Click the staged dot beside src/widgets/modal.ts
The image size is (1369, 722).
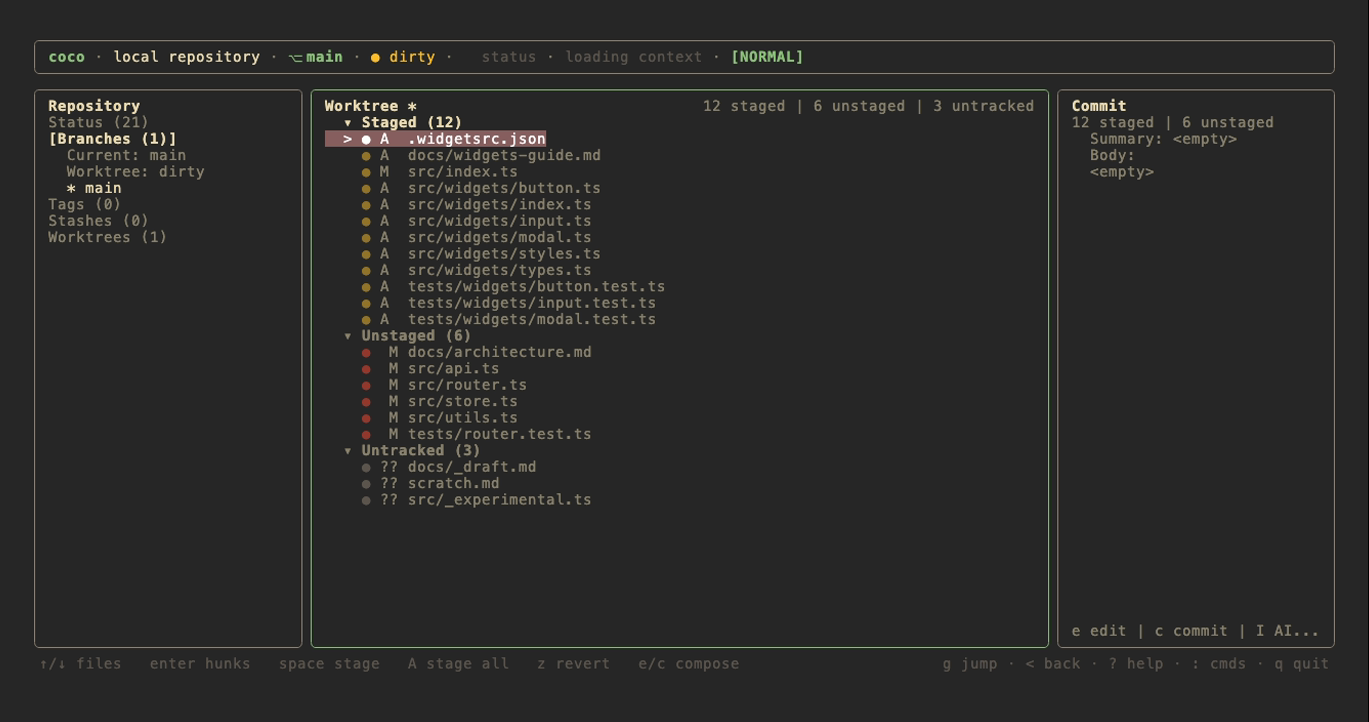366,238
